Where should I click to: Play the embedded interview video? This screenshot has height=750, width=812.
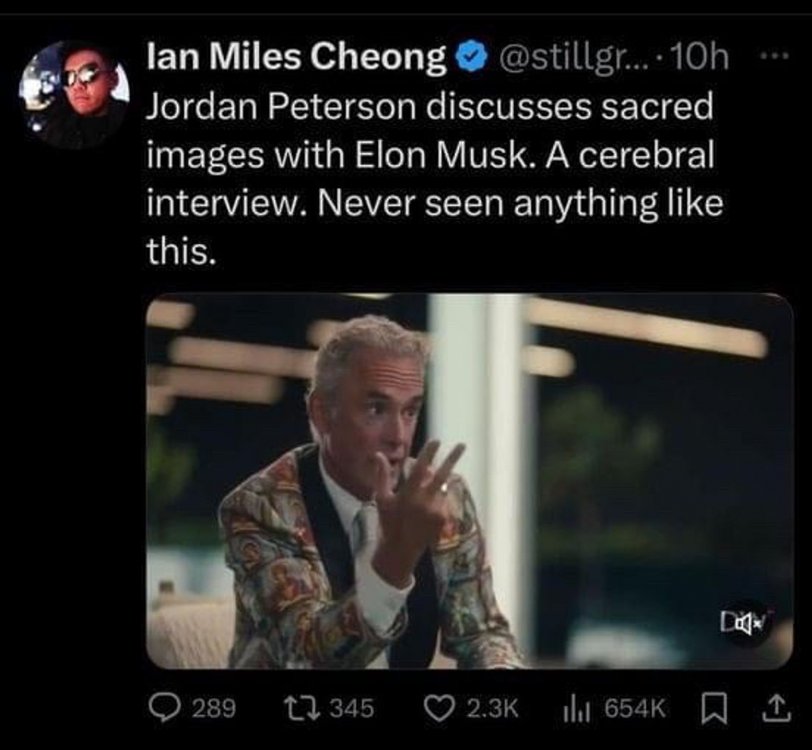coord(470,482)
